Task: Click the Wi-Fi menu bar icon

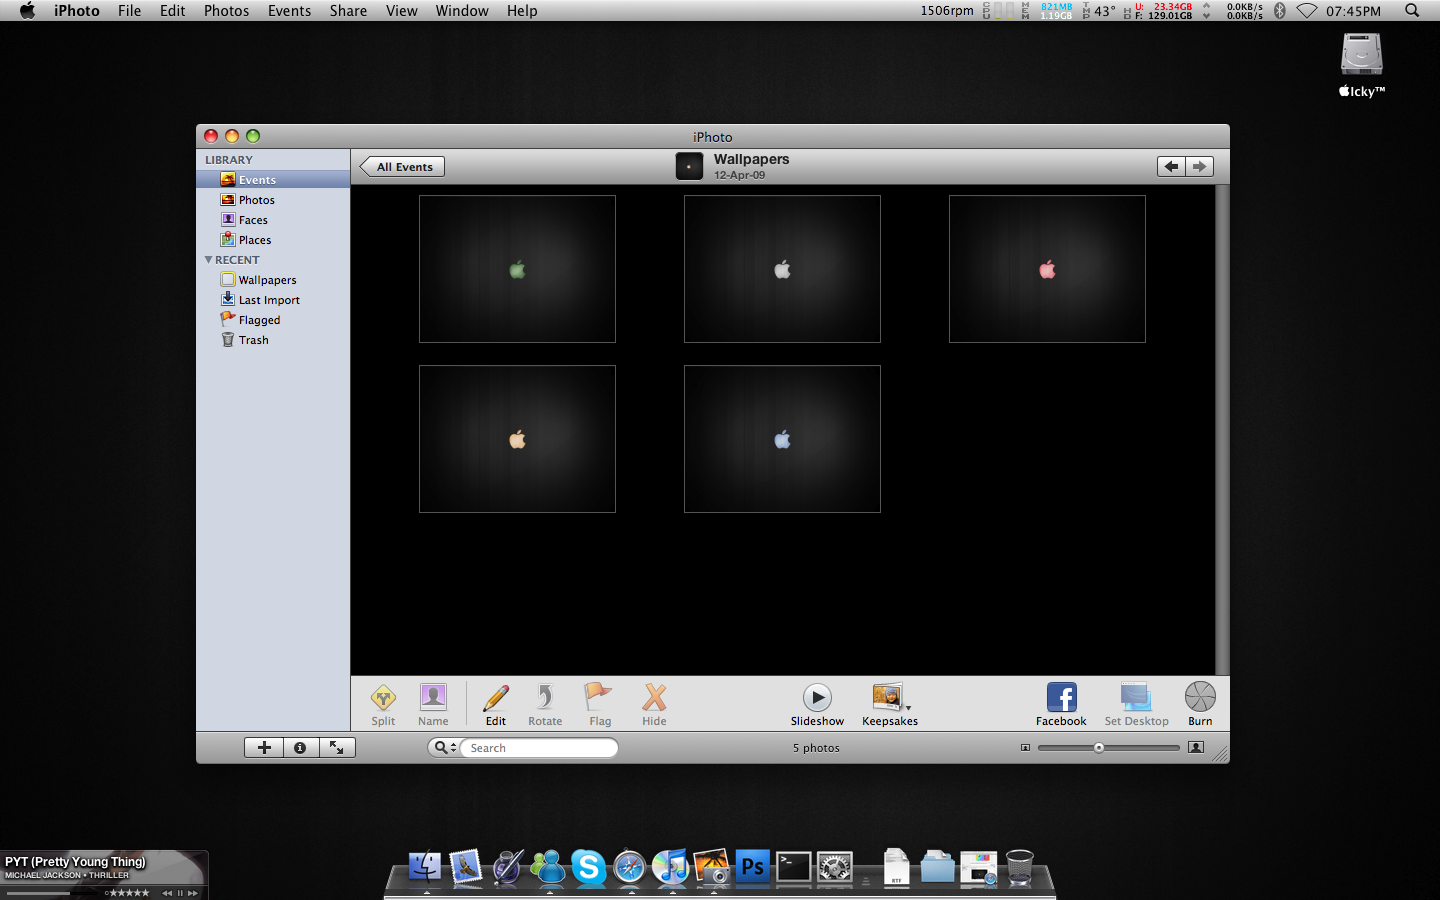Action: pos(1307,11)
